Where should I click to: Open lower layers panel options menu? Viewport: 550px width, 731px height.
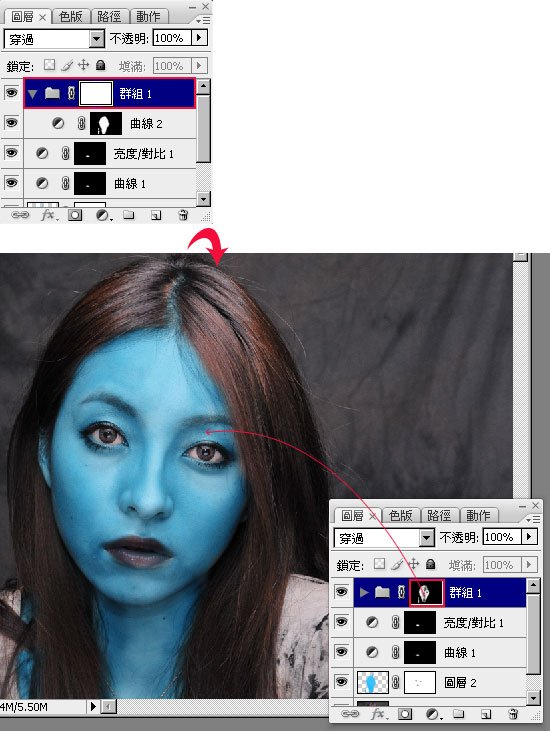click(533, 519)
